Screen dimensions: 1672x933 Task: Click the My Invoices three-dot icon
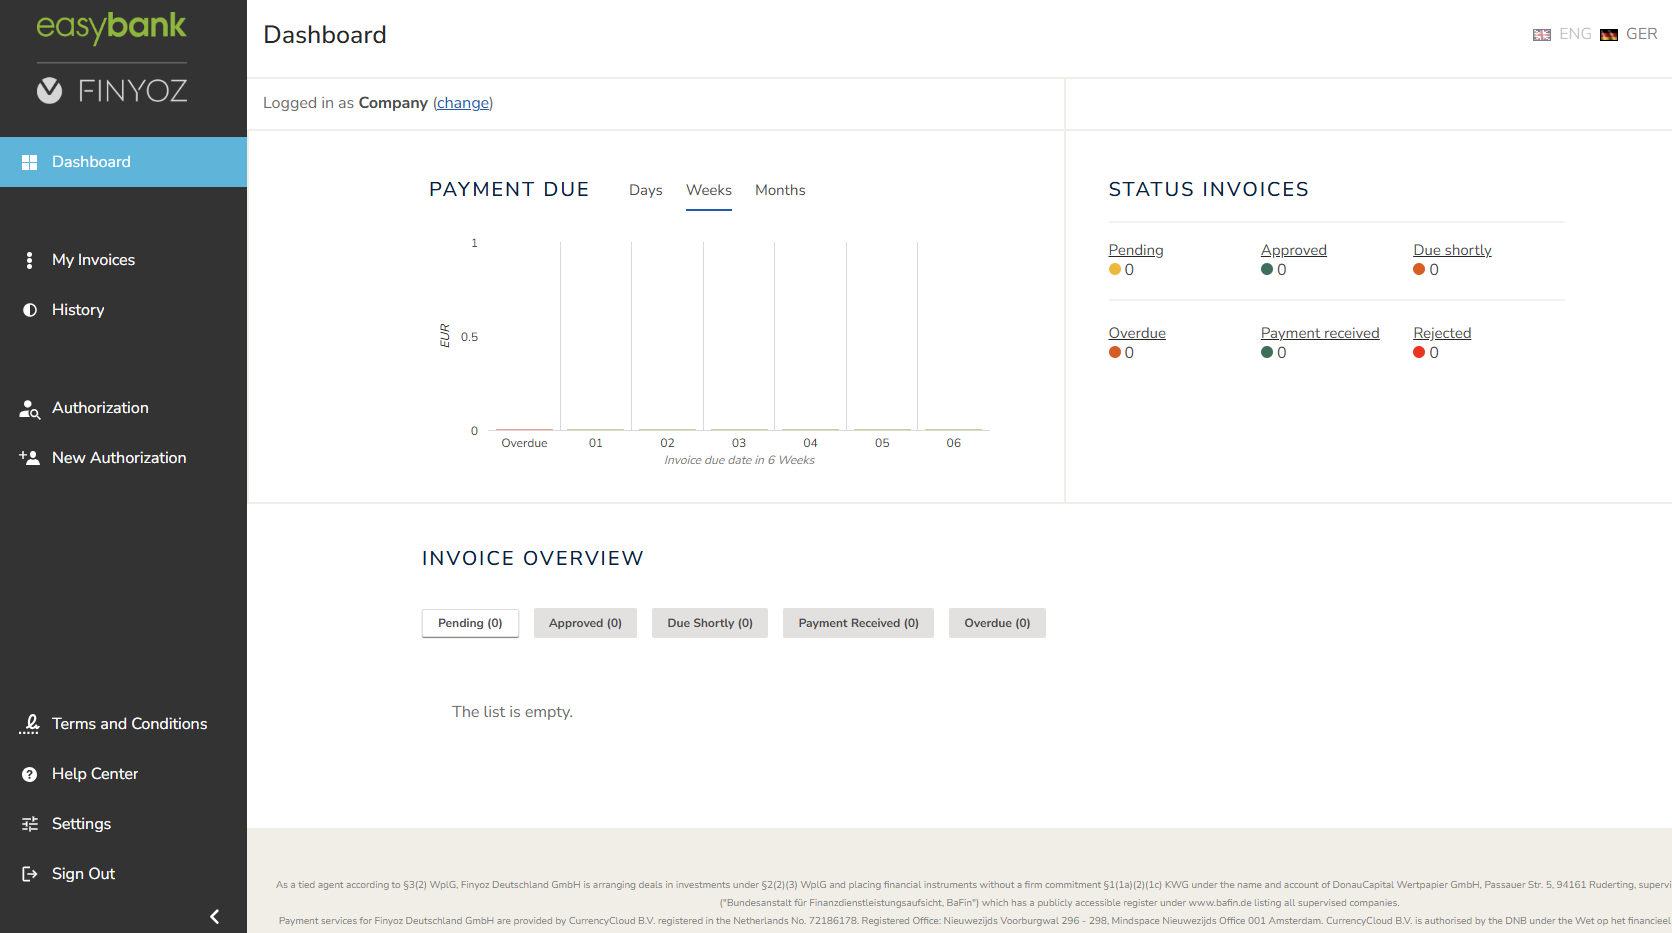point(29,260)
